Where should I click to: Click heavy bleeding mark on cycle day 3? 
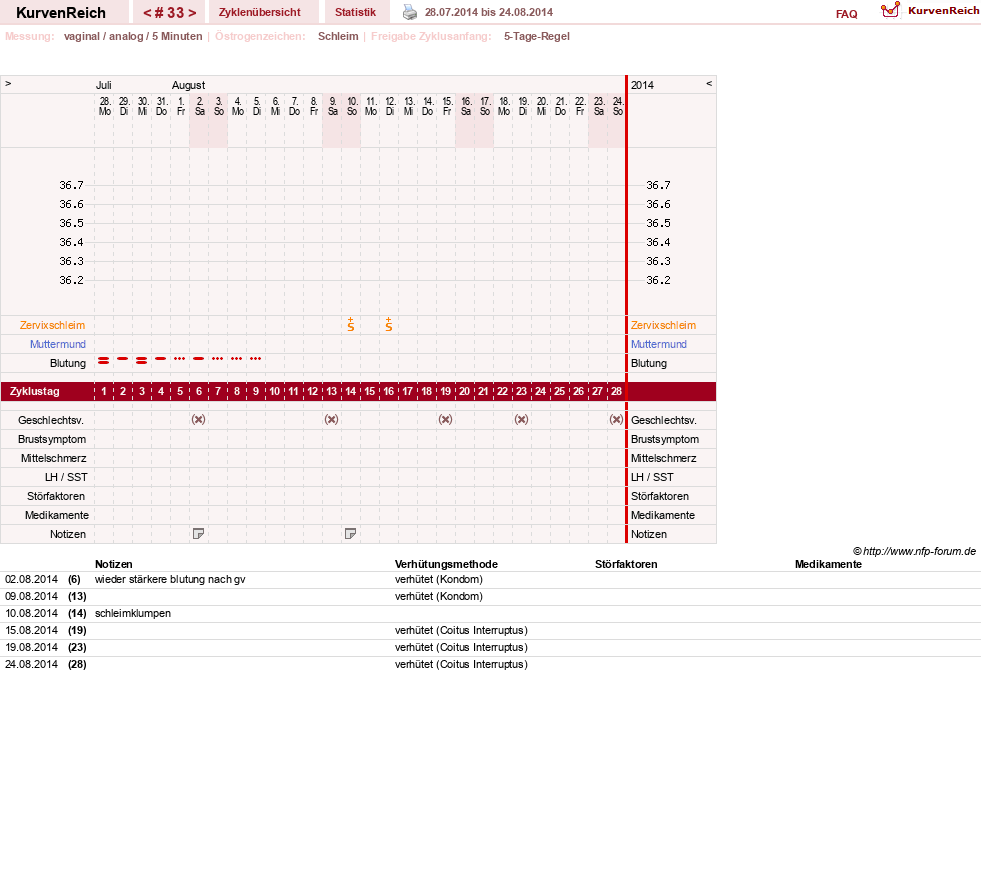[x=141, y=360]
